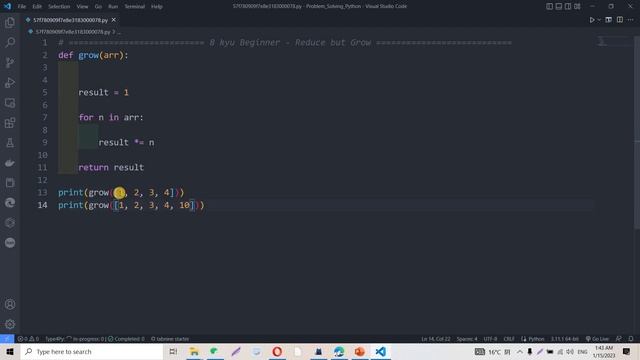Open the ENG input language indicator
Image resolution: width=640 pixels, height=360 pixels.
point(582,351)
